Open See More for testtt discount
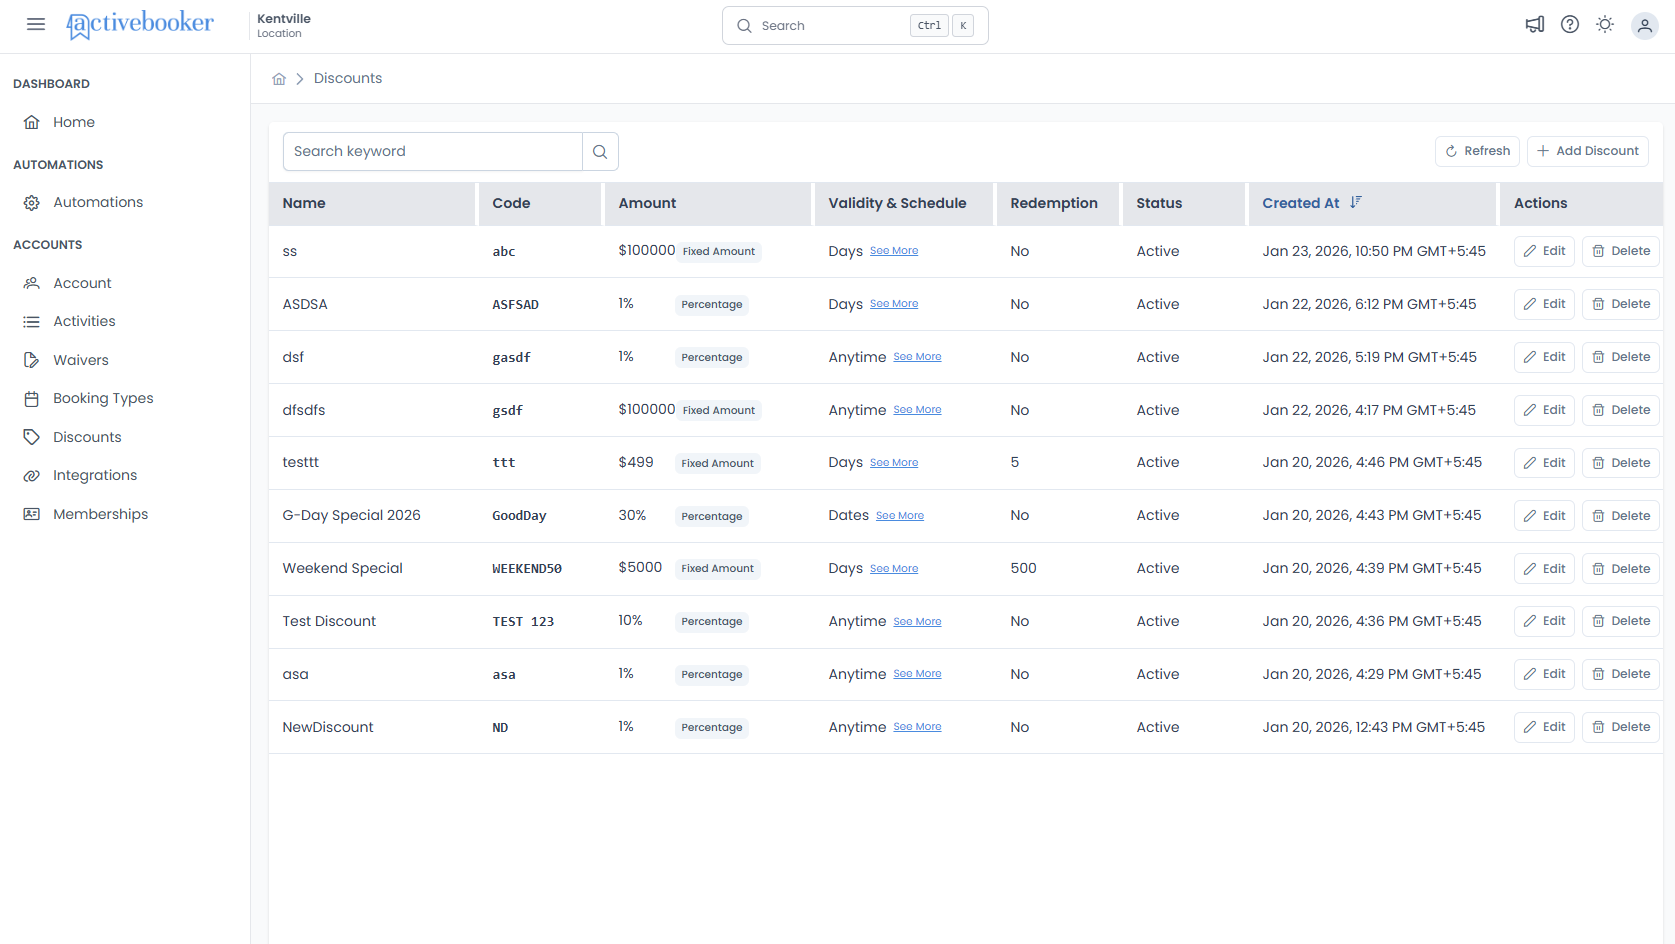 894,463
